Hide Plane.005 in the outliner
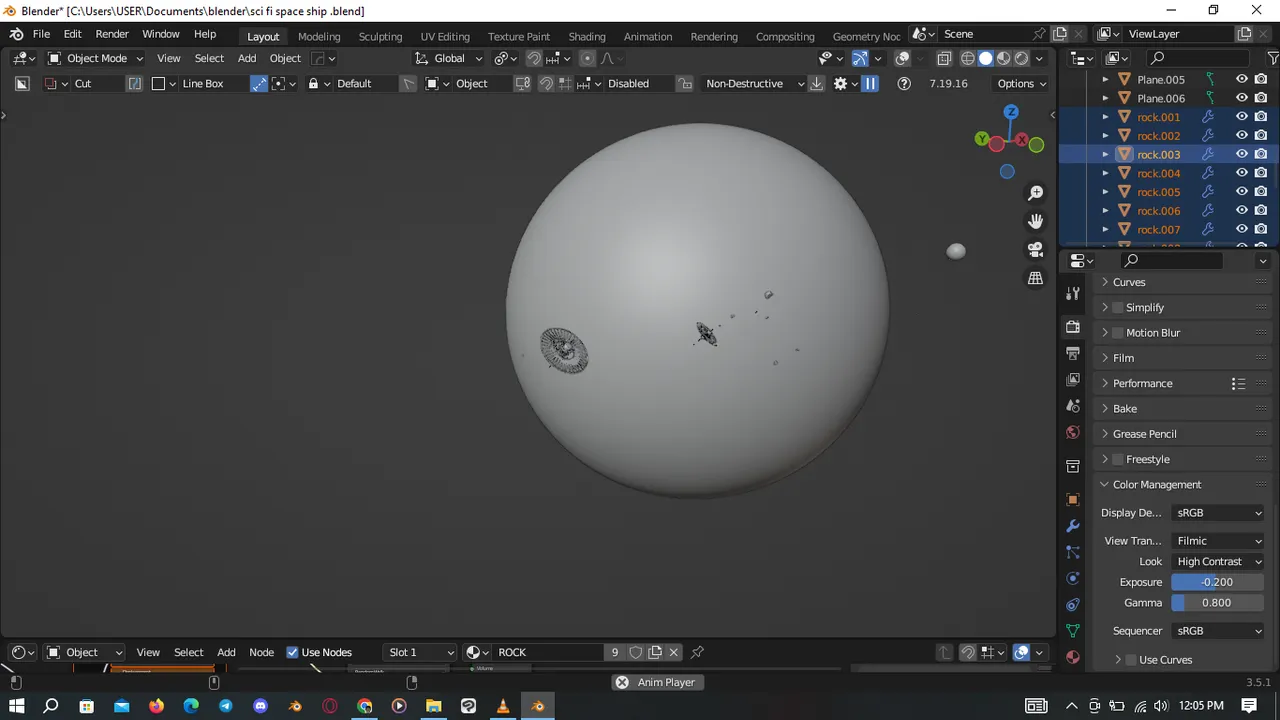 1241,79
